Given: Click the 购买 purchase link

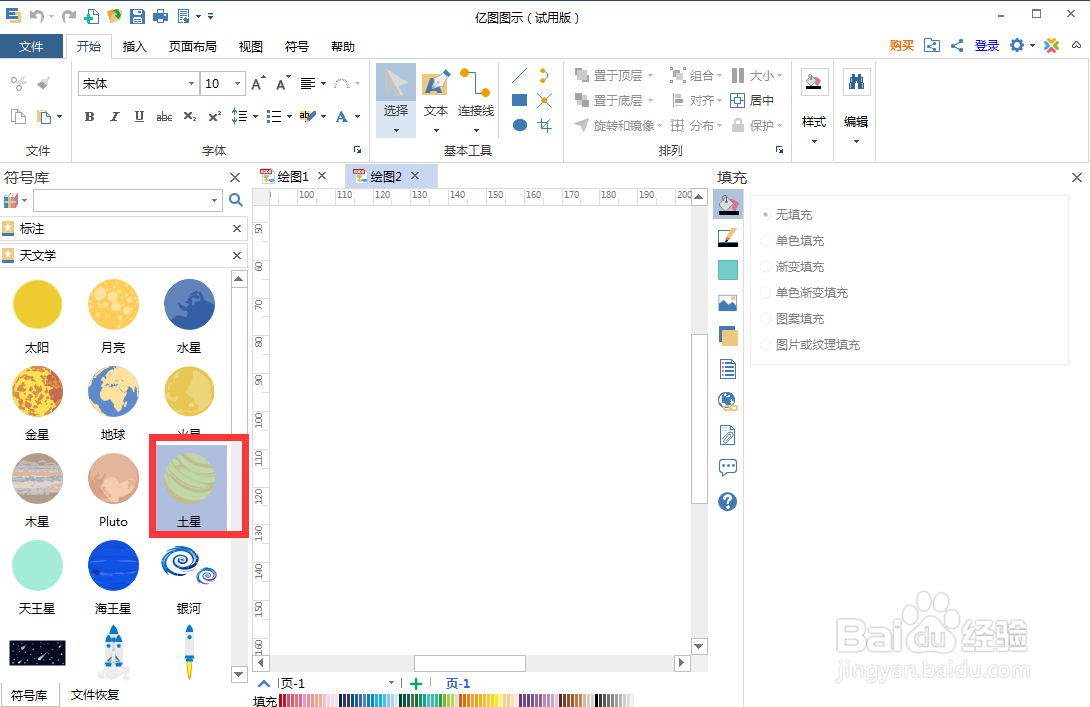Looking at the screenshot, I should 902,45.
